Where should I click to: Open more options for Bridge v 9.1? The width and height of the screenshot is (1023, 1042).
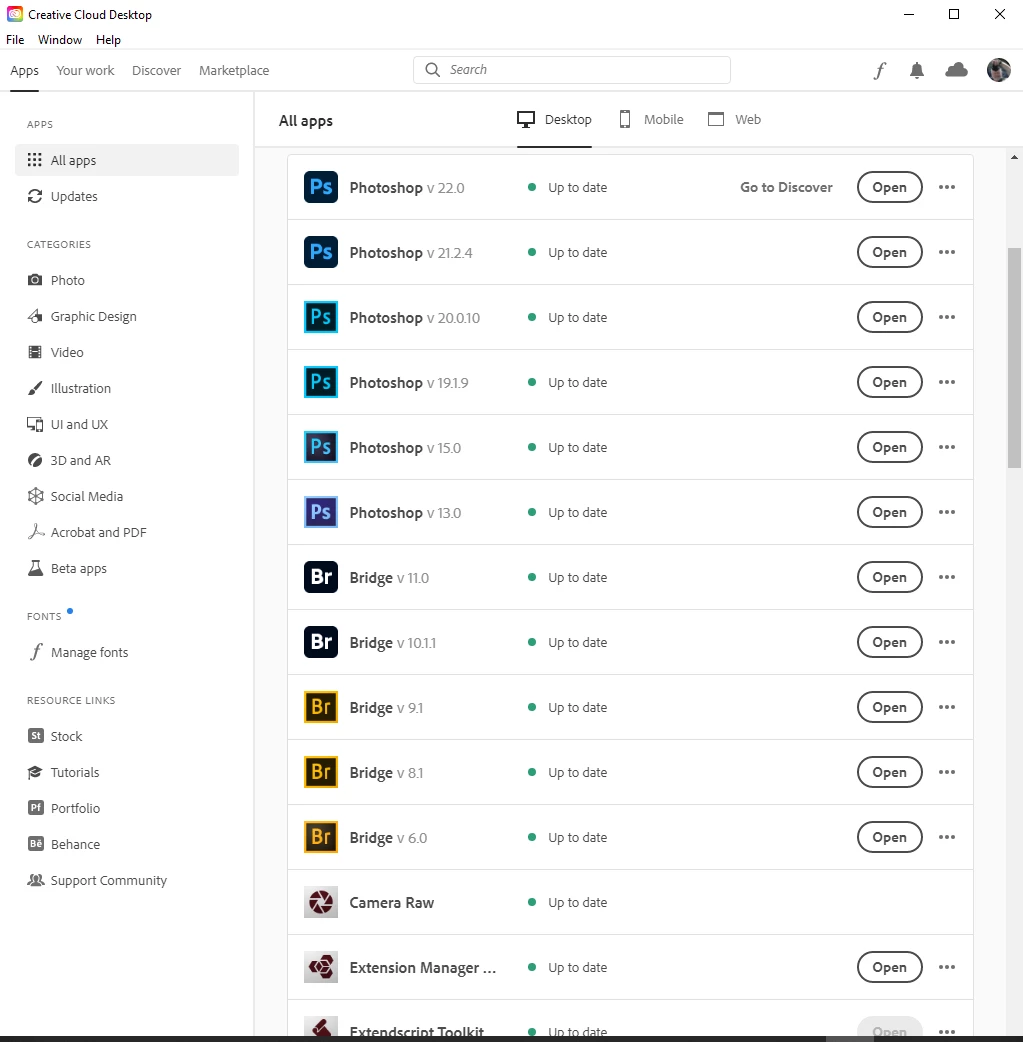(947, 707)
